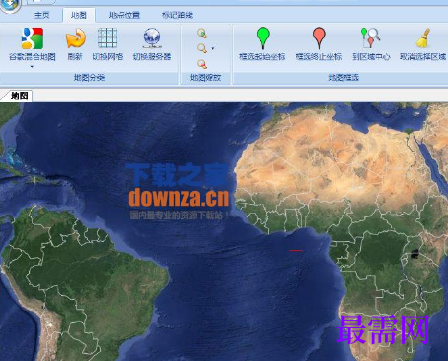Select the 地图 document tab above the map
Viewport: 448px width, 361px height.
tap(19, 96)
